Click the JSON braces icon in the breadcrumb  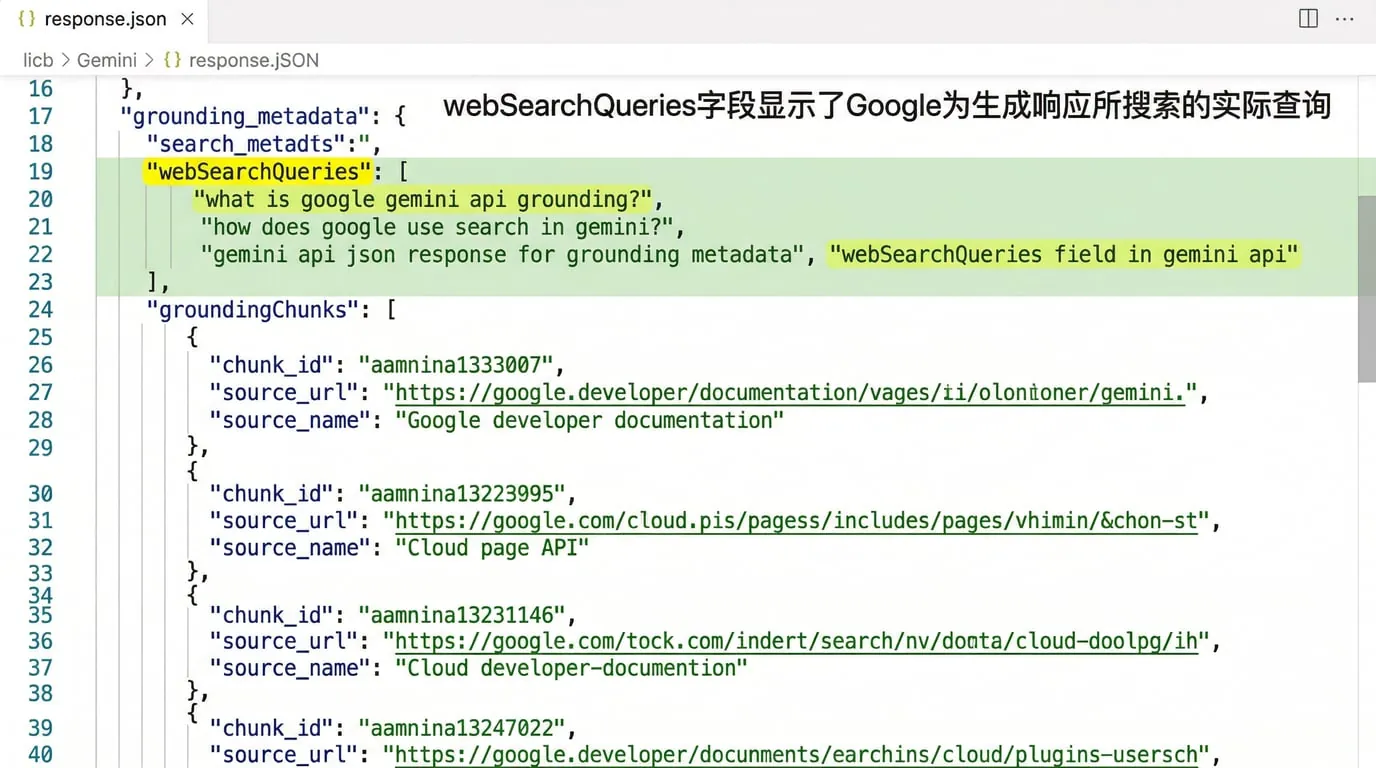pos(172,60)
